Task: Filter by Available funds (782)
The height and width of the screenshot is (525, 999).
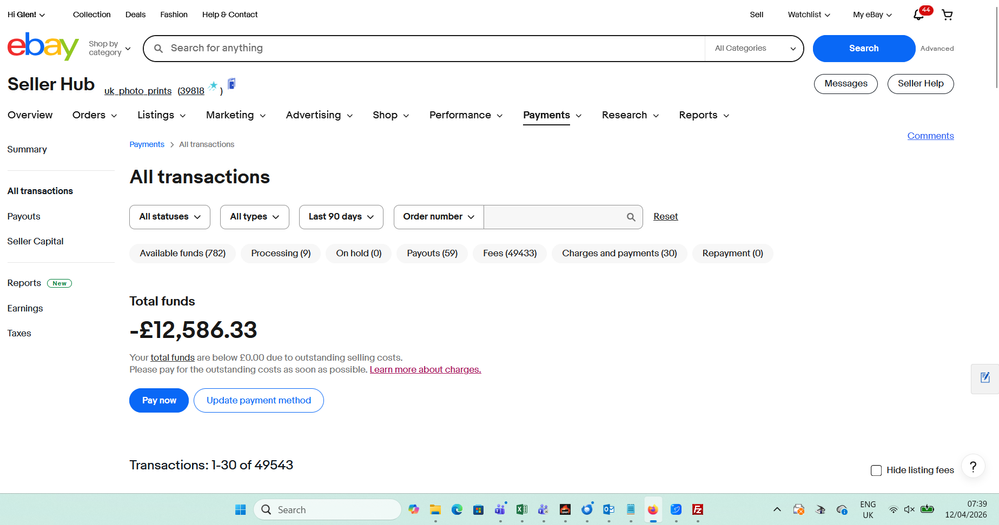Action: 182,253
